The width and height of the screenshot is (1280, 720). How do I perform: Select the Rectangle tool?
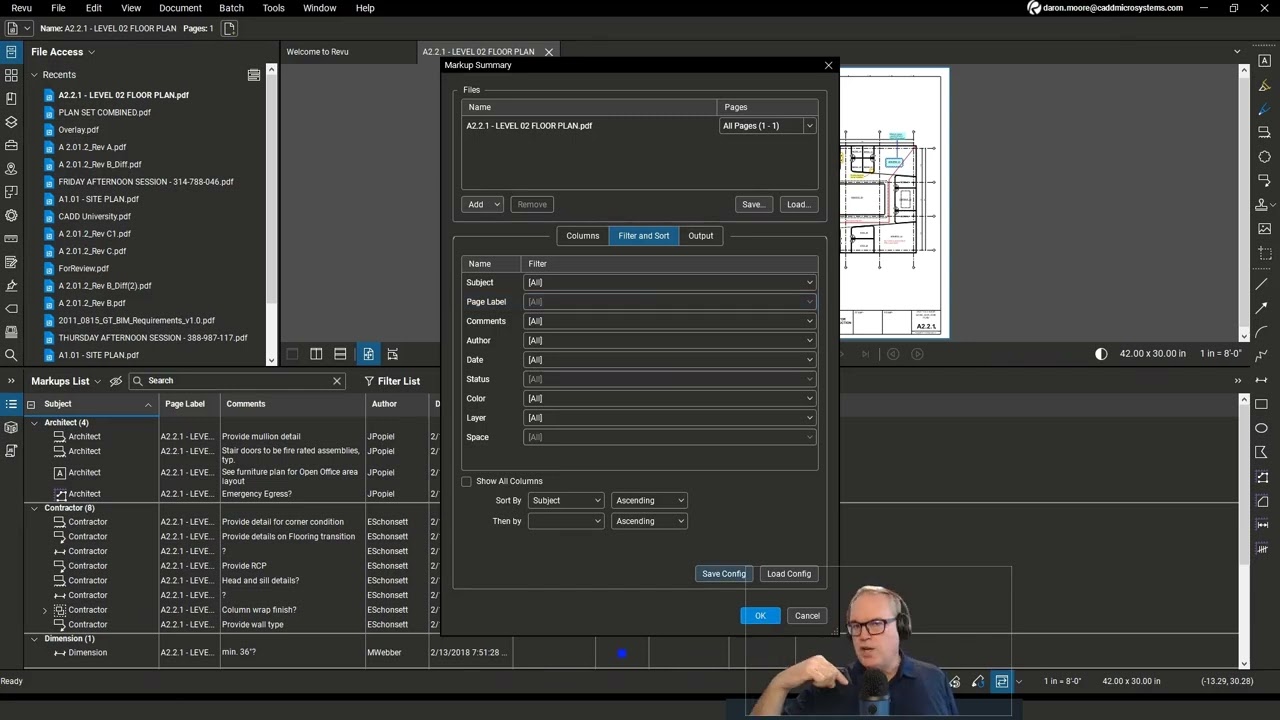[x=1262, y=404]
